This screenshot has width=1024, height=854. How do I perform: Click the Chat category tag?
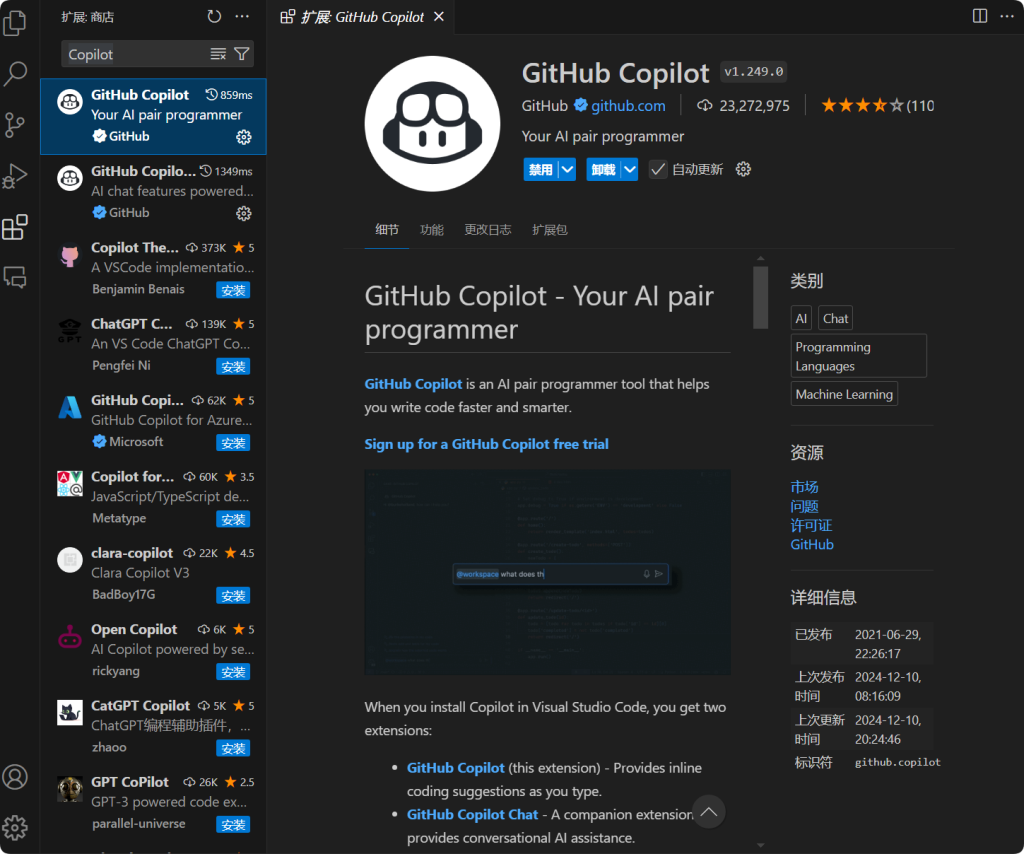(835, 319)
